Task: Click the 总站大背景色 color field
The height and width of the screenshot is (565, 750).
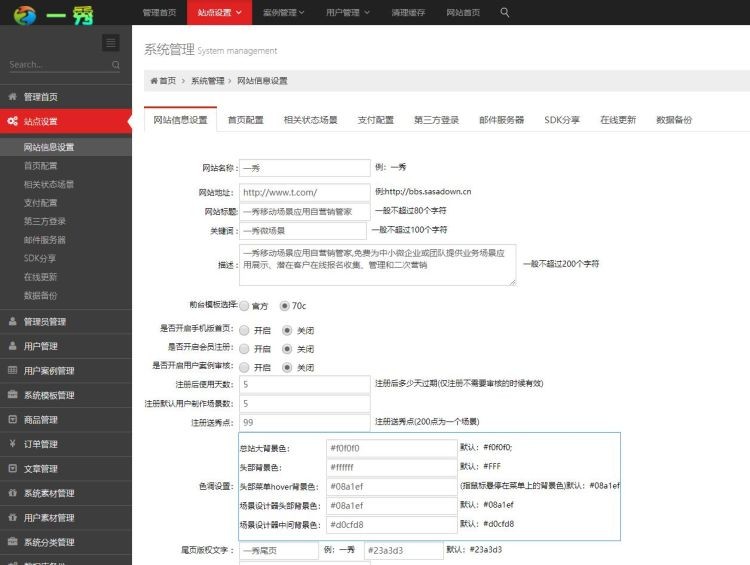Action: (391, 448)
